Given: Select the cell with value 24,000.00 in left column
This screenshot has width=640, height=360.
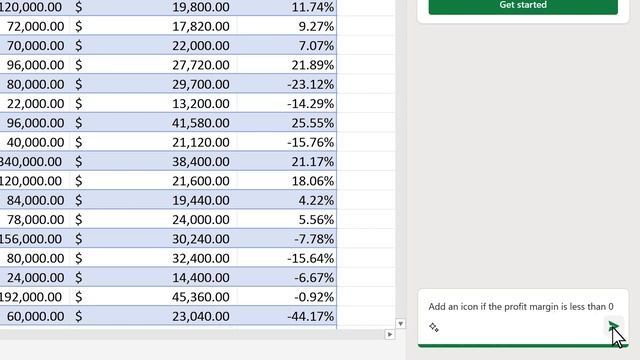Looking at the screenshot, I should (35, 277).
